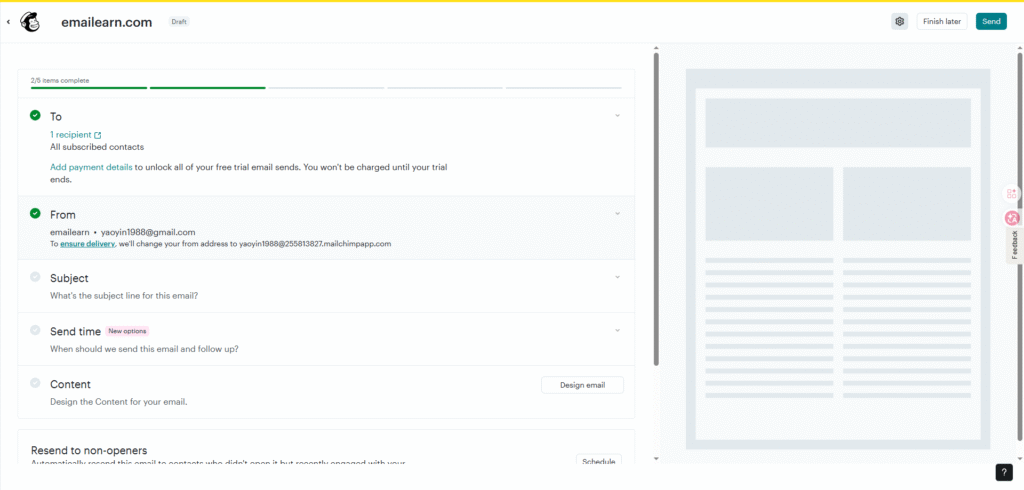
Task: Click the grey status circle beside Subject
Action: tap(35, 276)
